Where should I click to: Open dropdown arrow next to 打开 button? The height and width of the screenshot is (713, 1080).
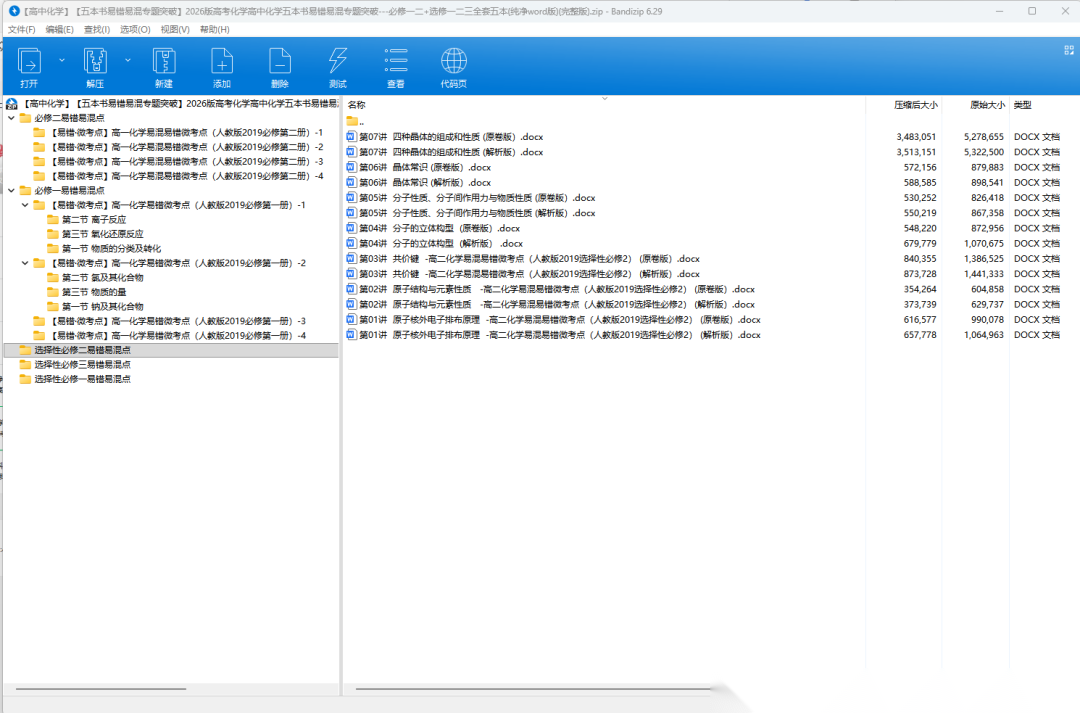point(62,60)
